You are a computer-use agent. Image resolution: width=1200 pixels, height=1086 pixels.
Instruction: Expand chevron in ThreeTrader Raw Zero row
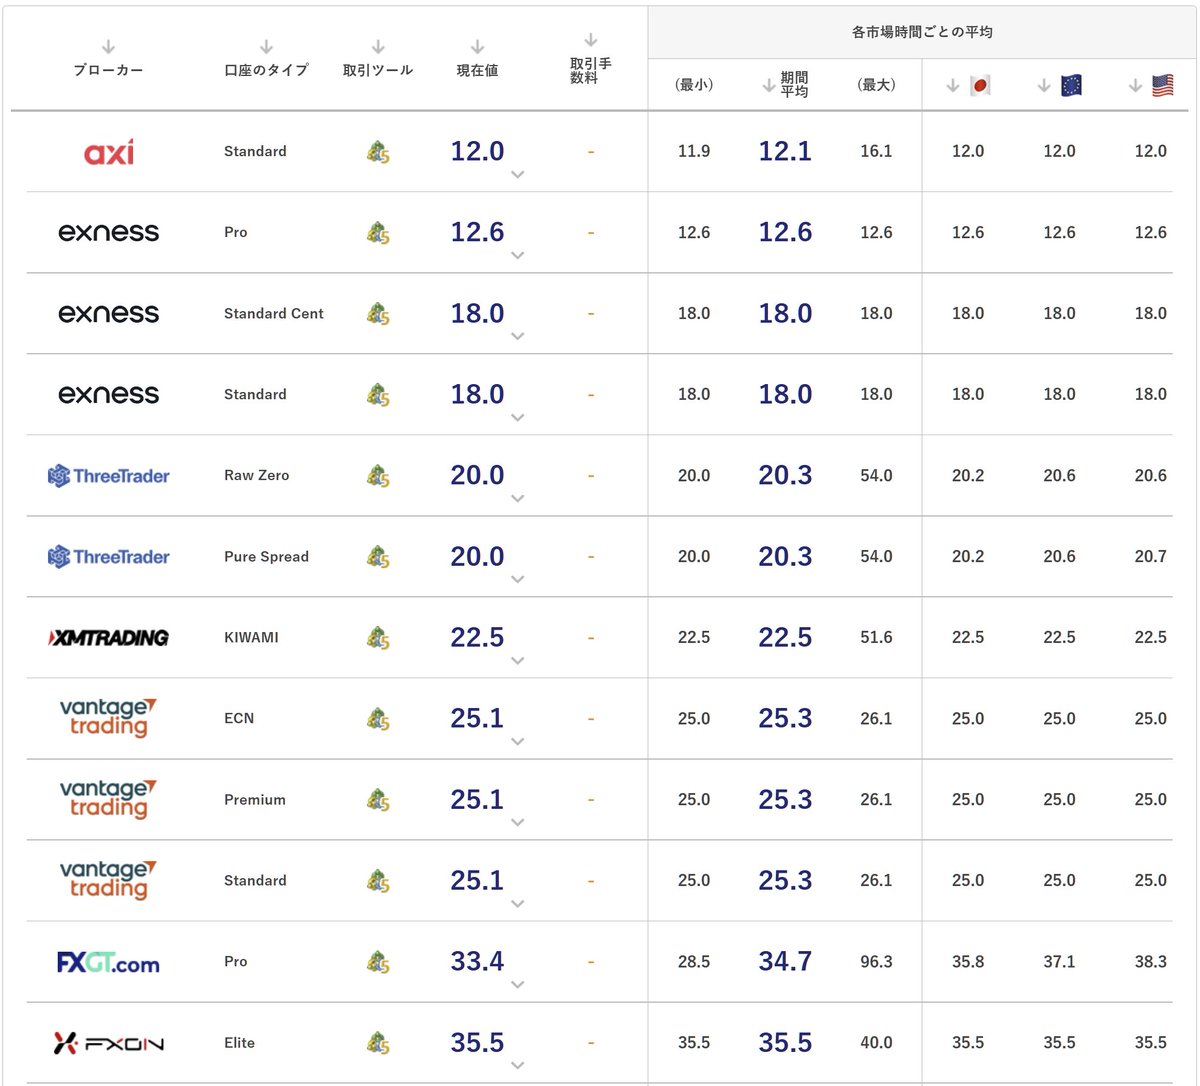point(517,498)
